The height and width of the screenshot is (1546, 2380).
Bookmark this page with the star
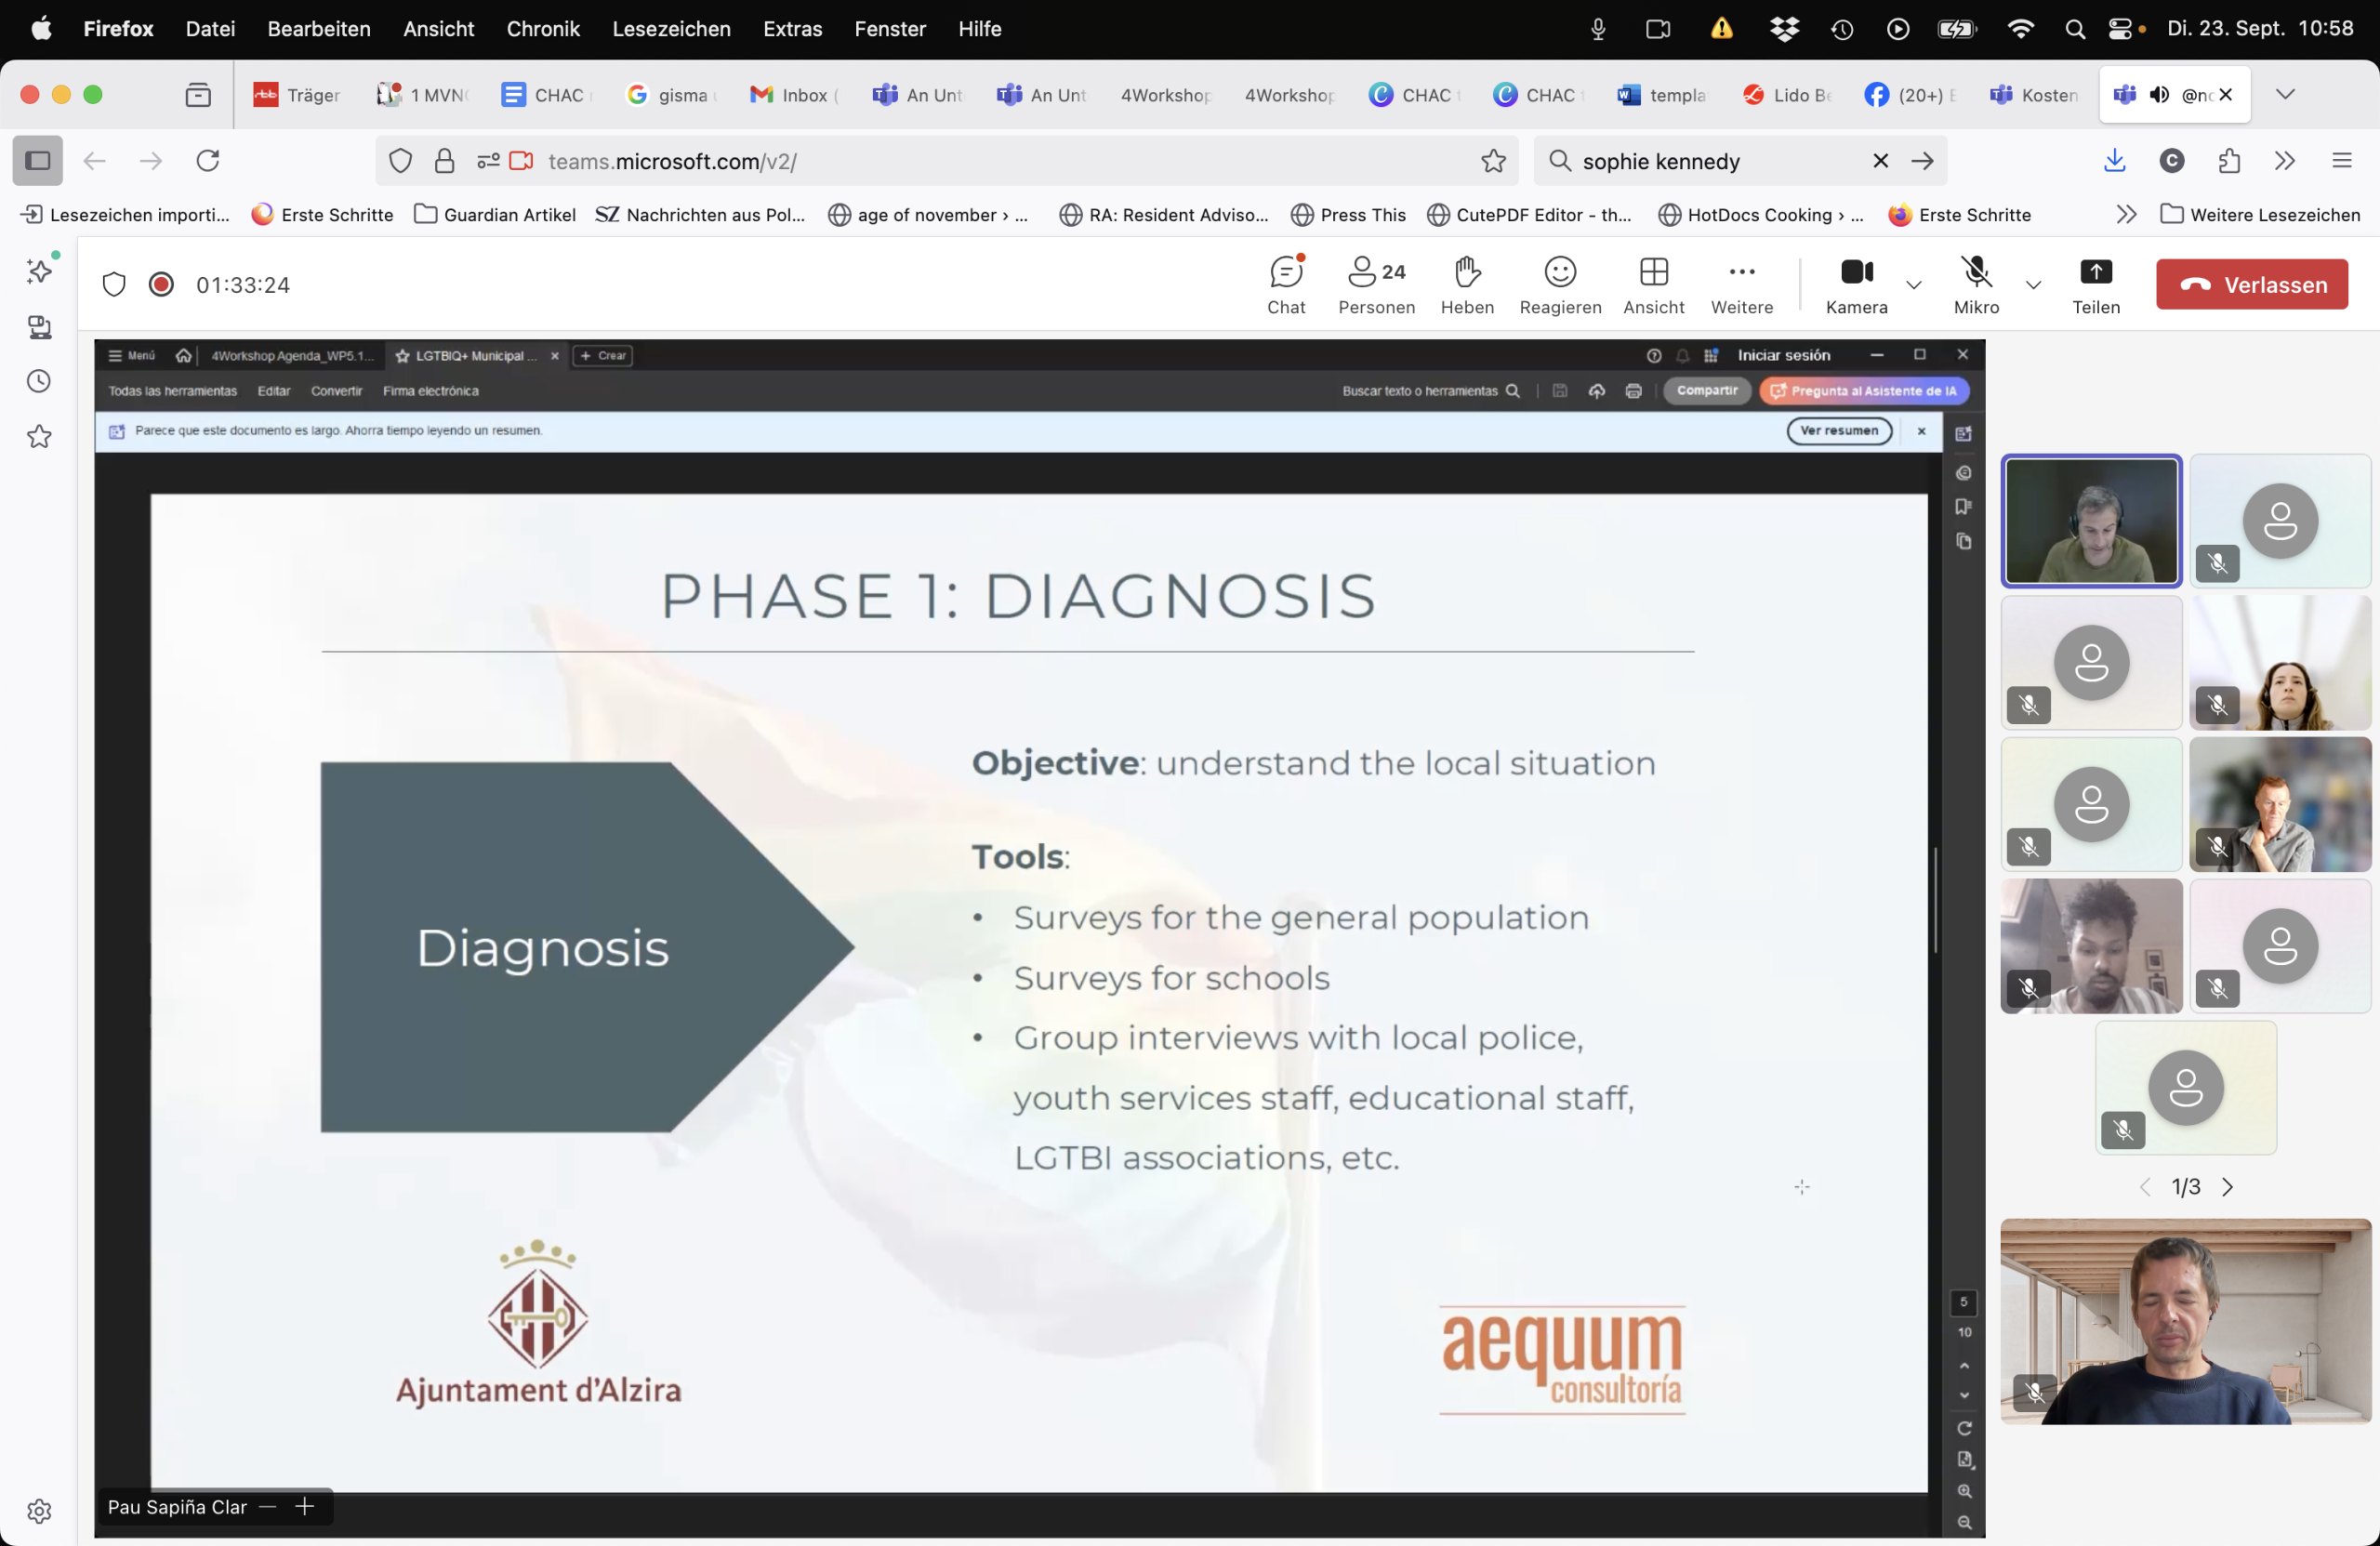tap(1493, 161)
